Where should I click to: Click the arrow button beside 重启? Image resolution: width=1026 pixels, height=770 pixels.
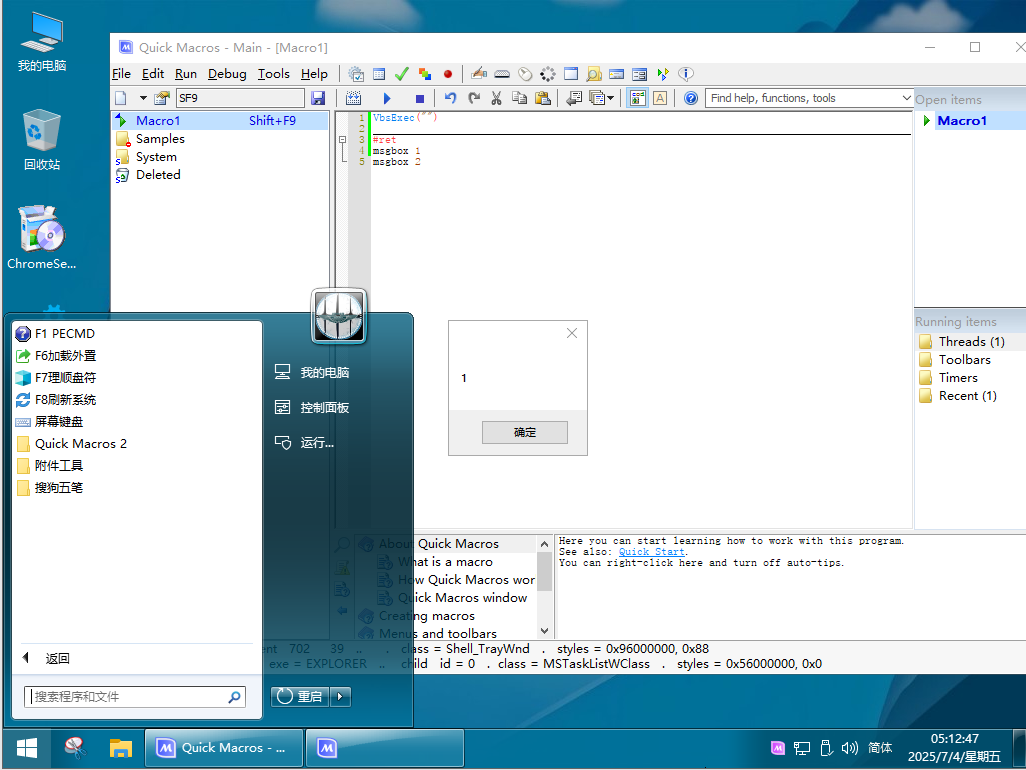coord(340,697)
